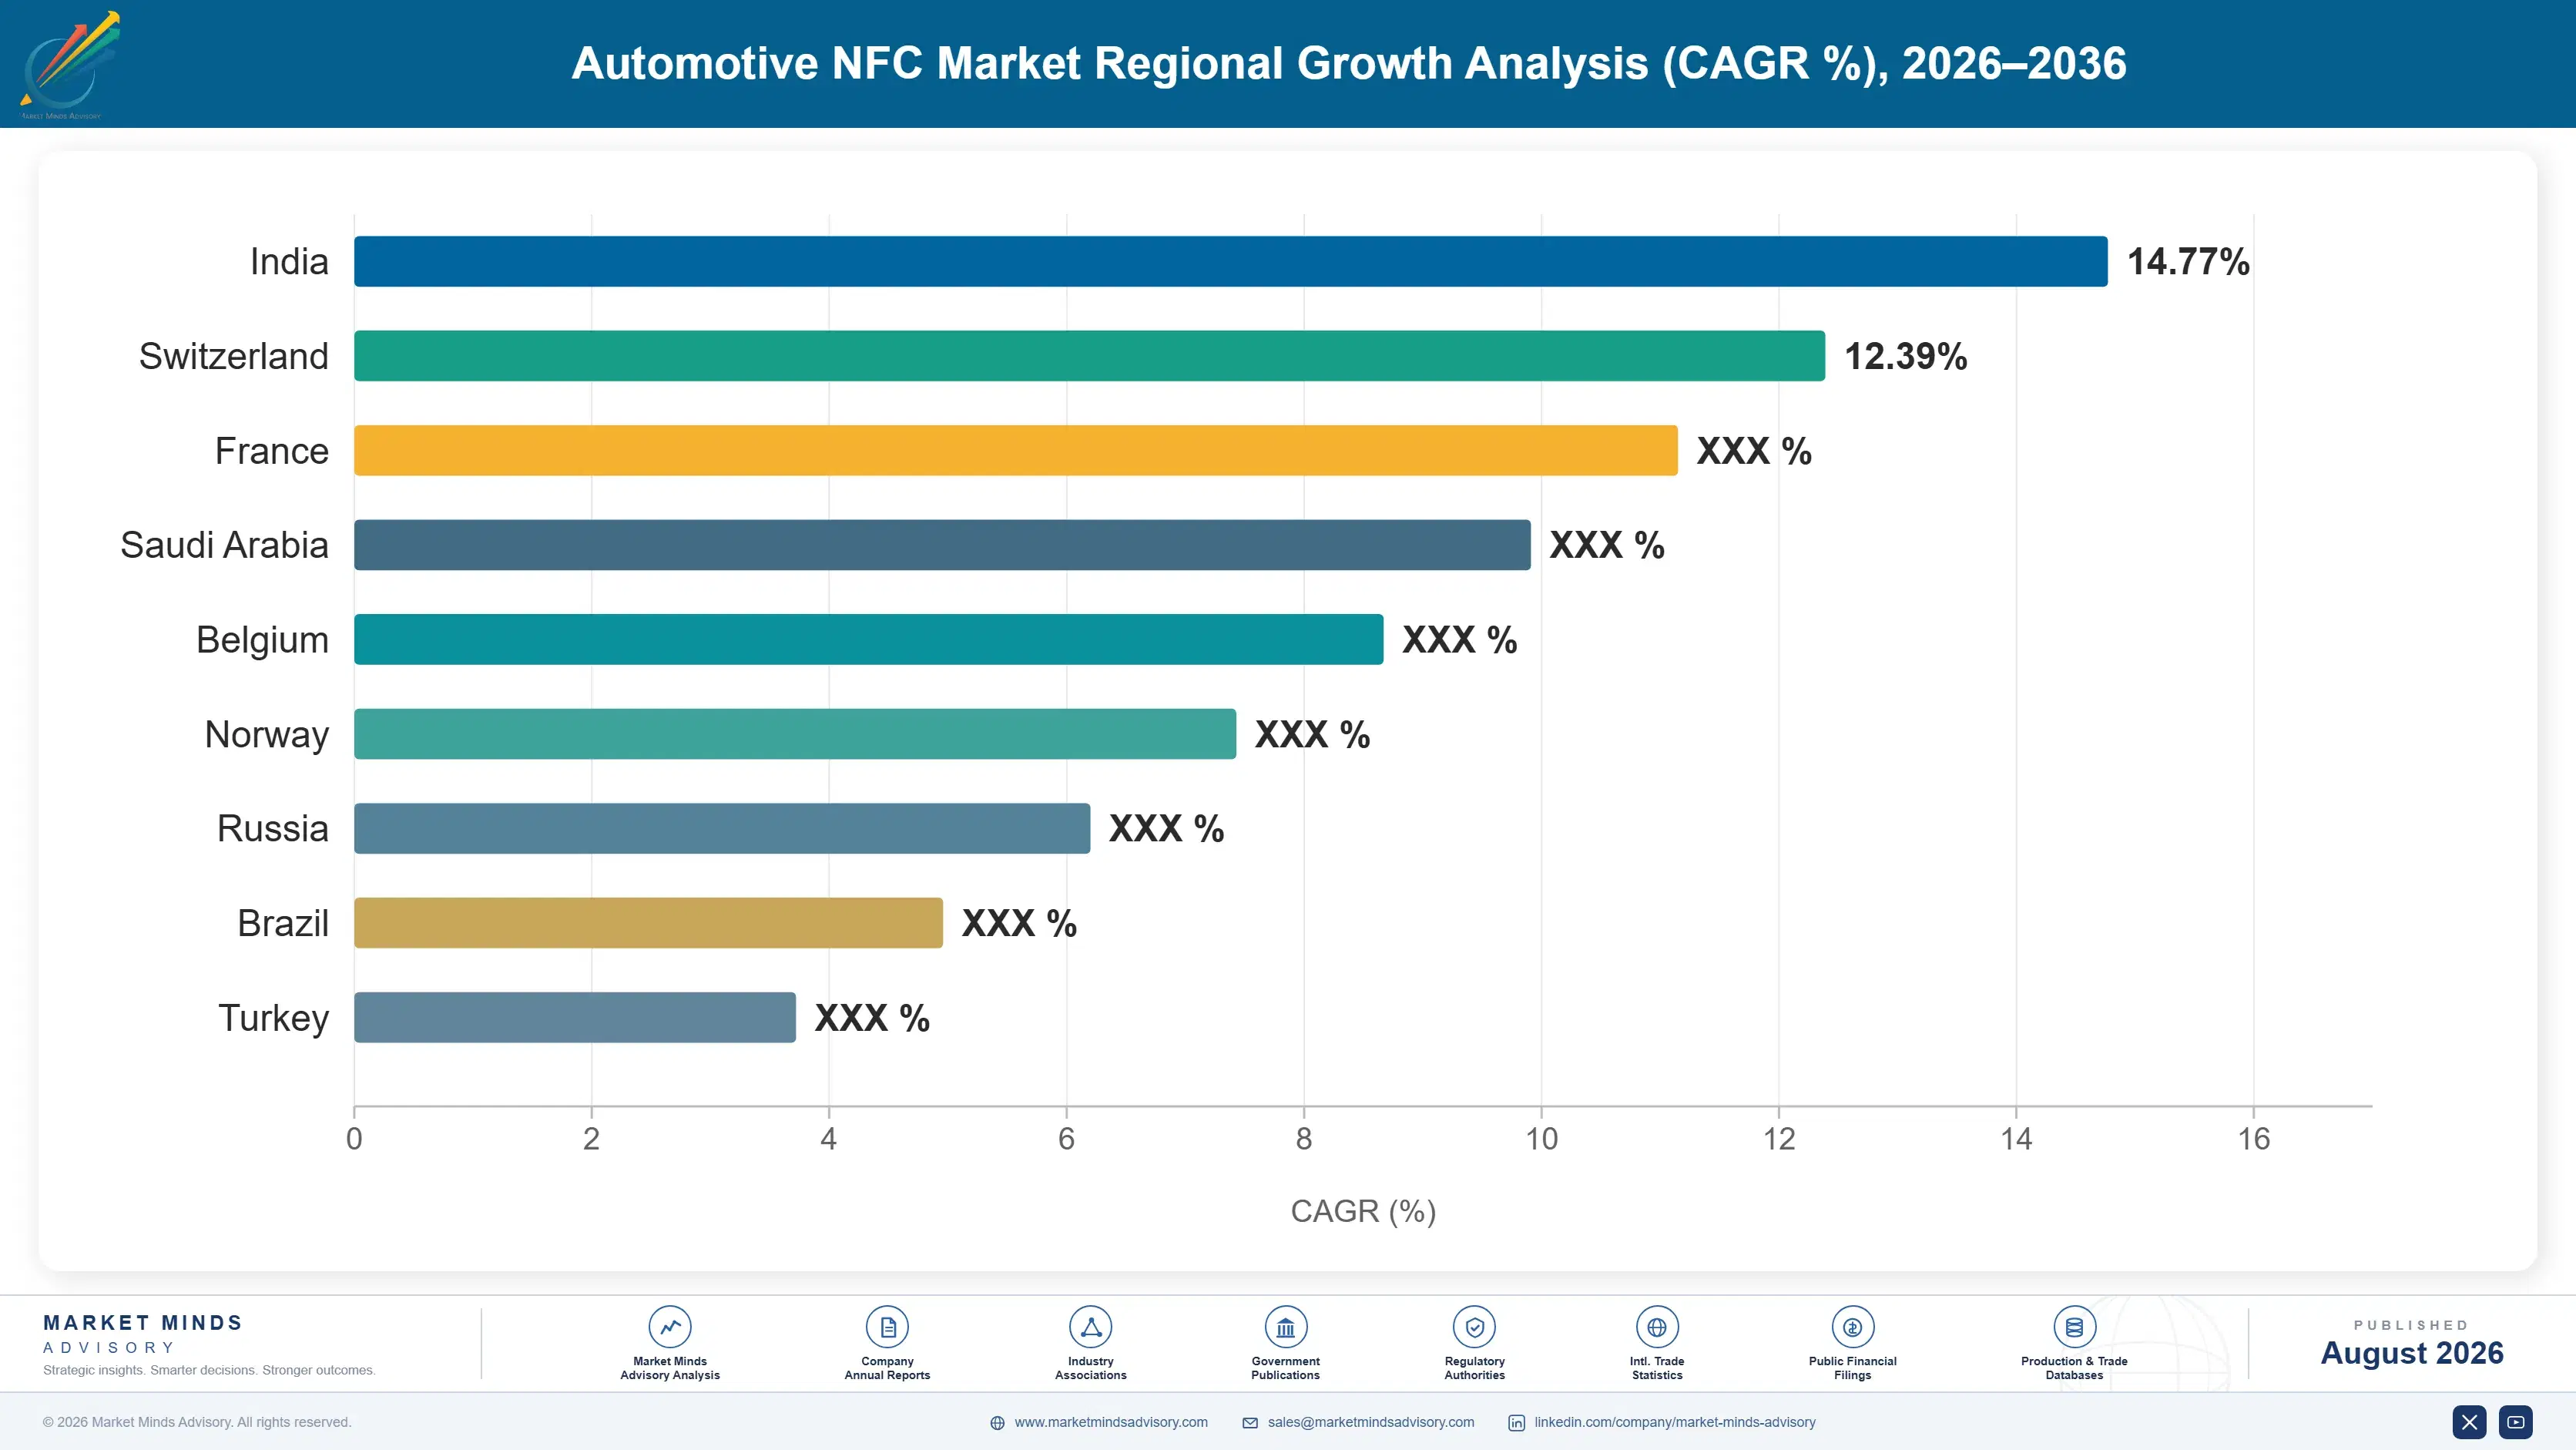This screenshot has height=1450, width=2576.
Task: Click the Production & Trade Databases icon
Action: point(2074,1327)
